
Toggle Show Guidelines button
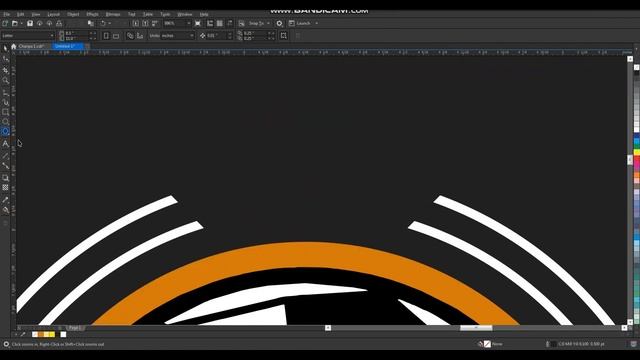229,24
